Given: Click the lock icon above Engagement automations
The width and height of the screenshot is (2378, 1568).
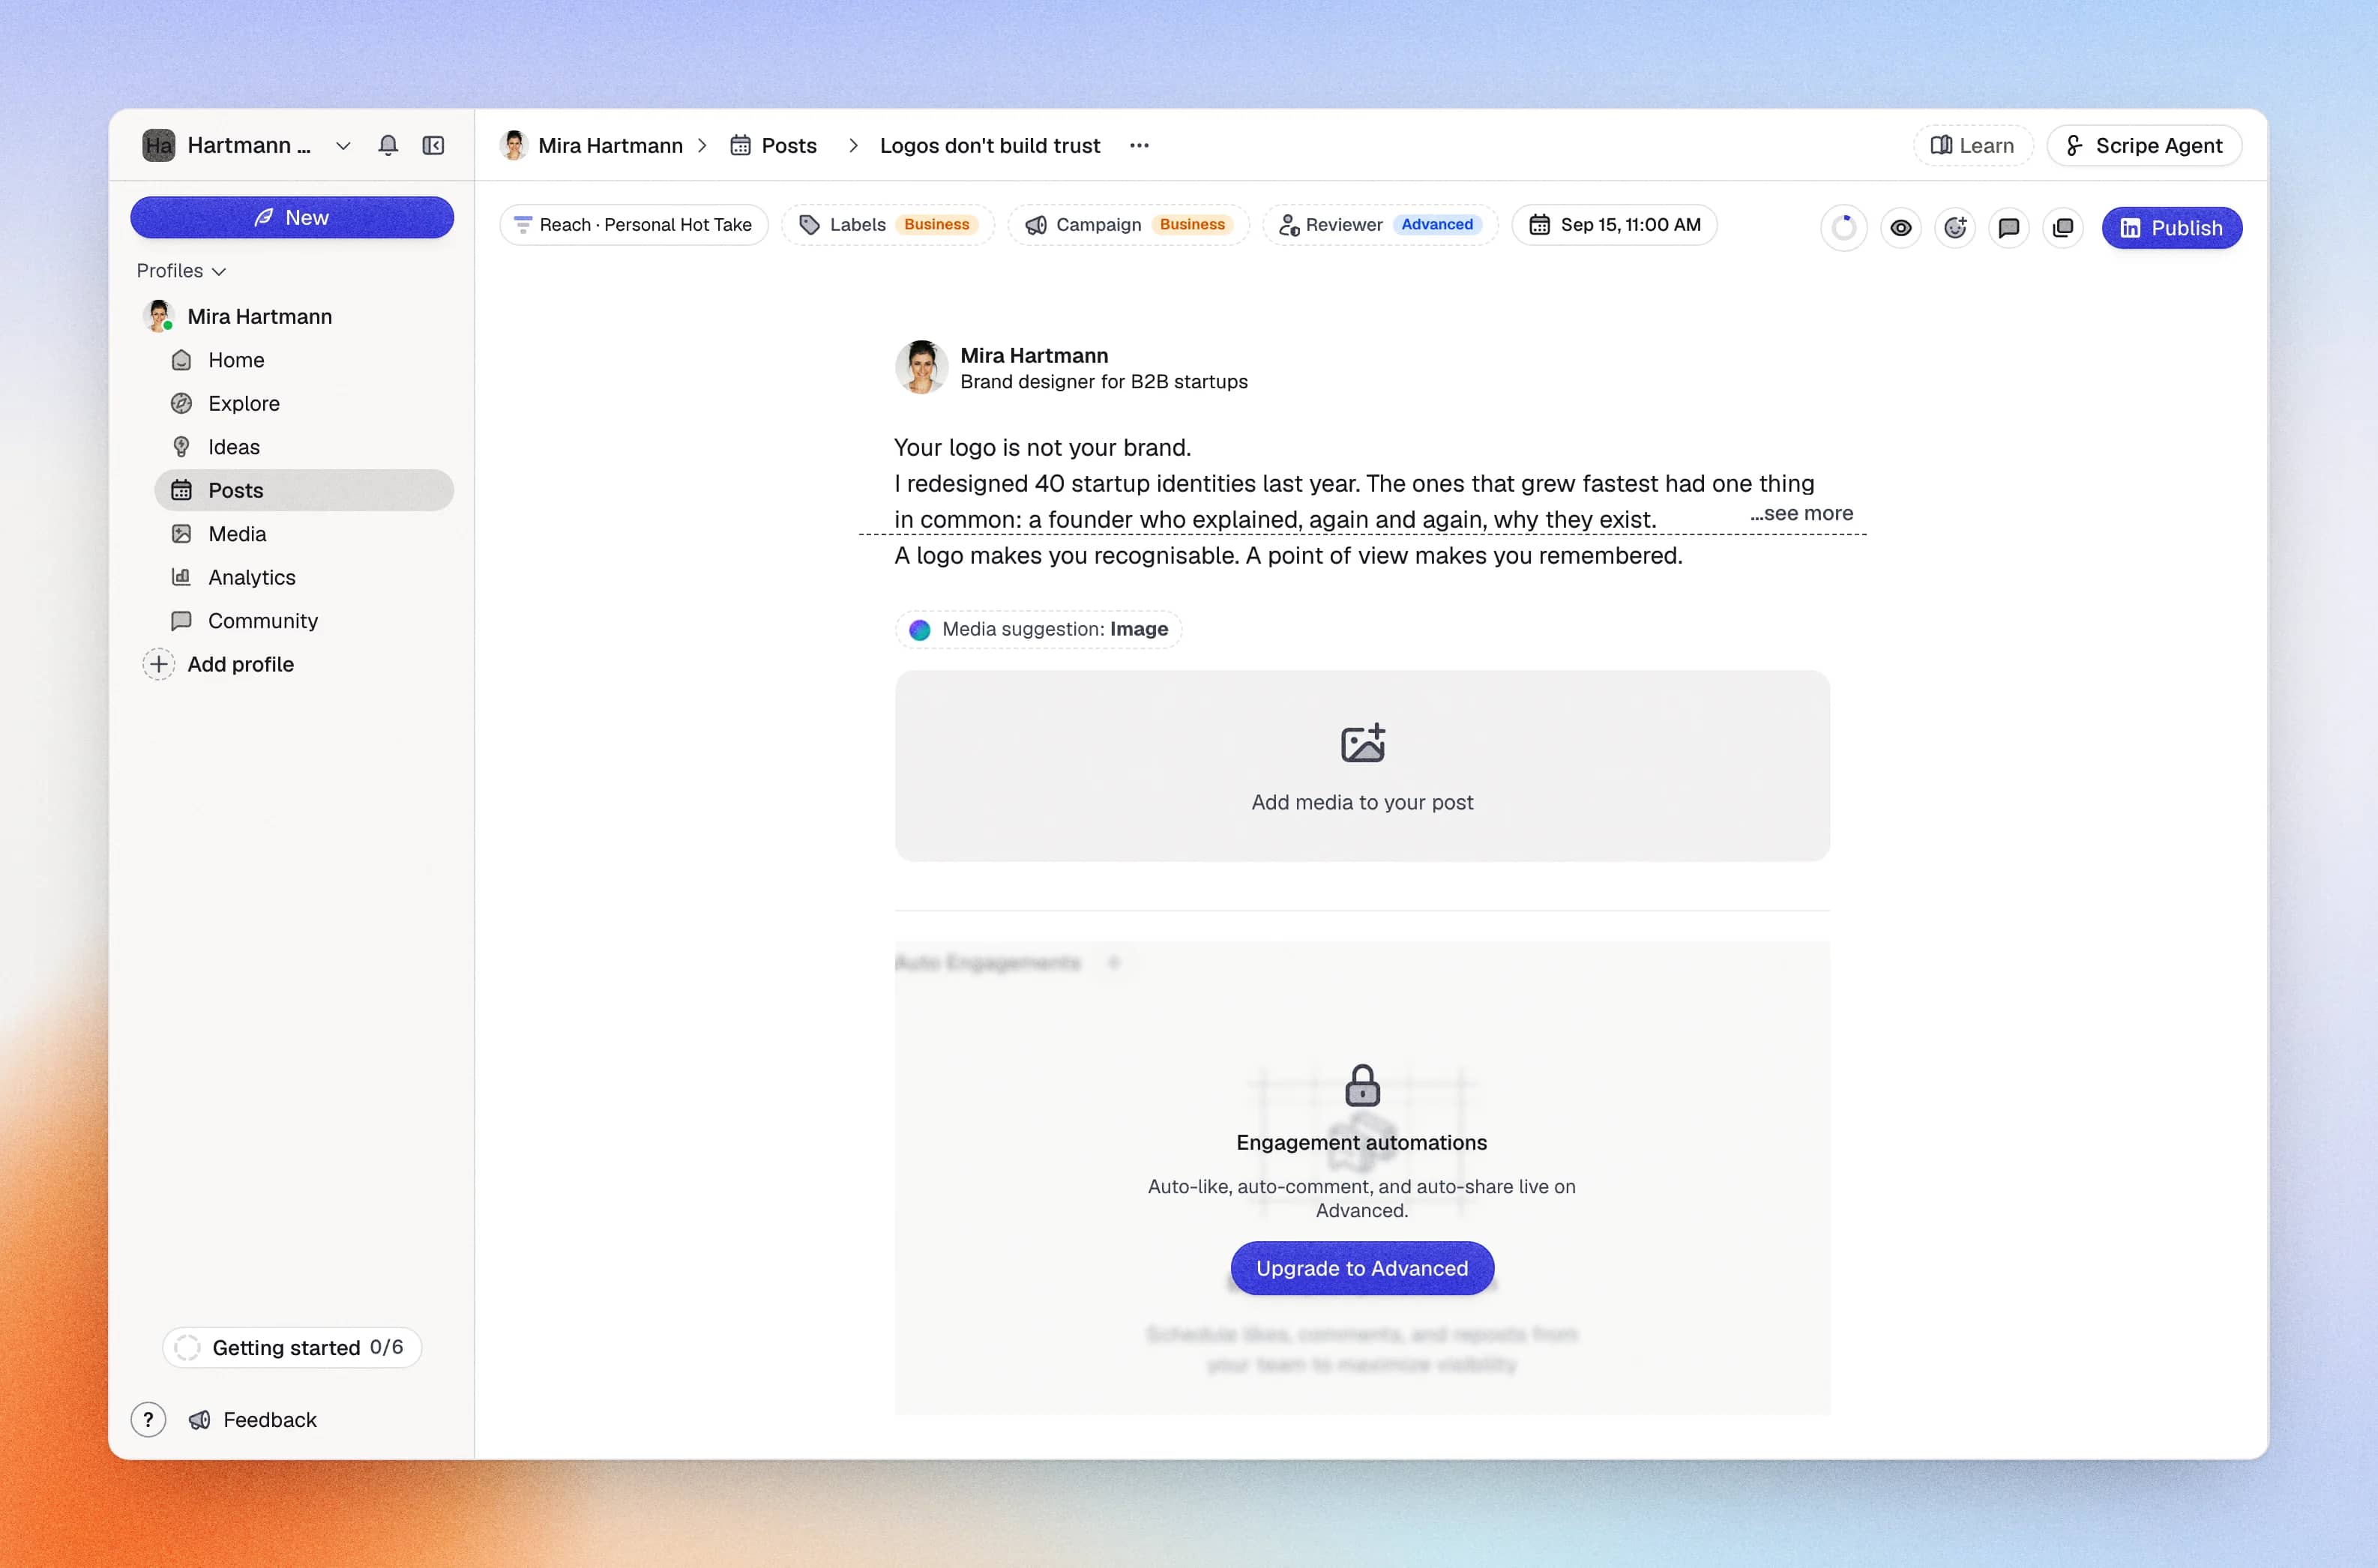Looking at the screenshot, I should [1362, 1085].
